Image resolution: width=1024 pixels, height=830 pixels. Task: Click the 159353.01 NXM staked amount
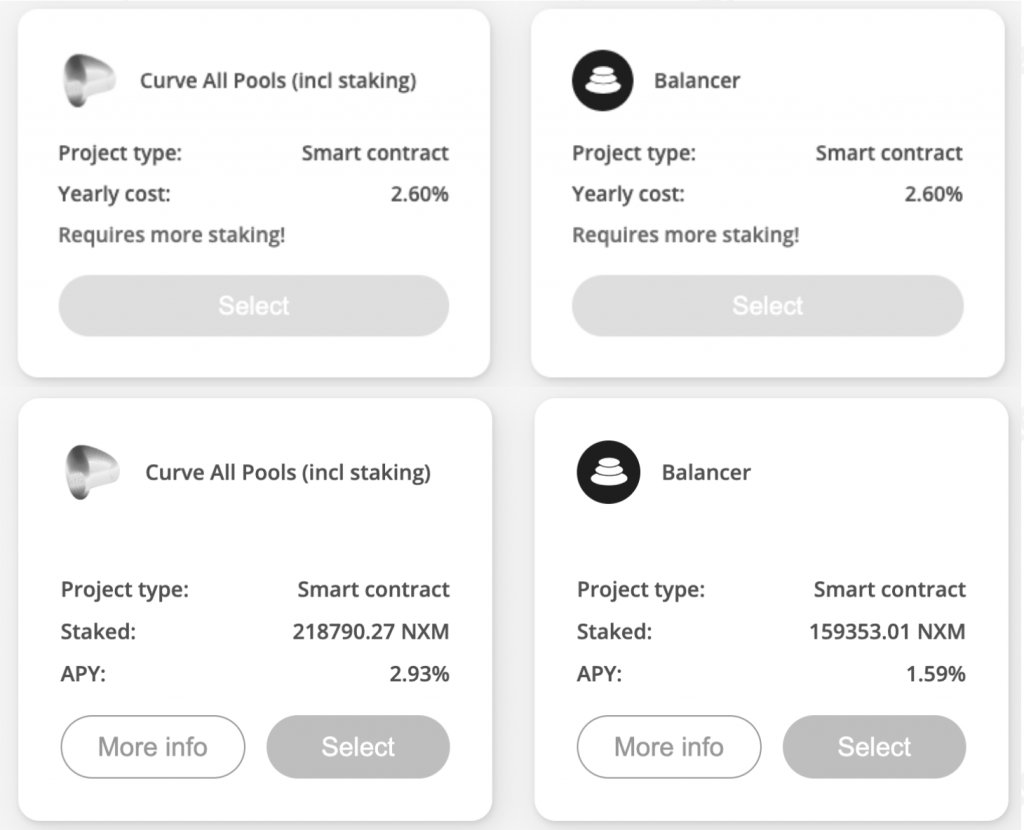click(x=887, y=632)
